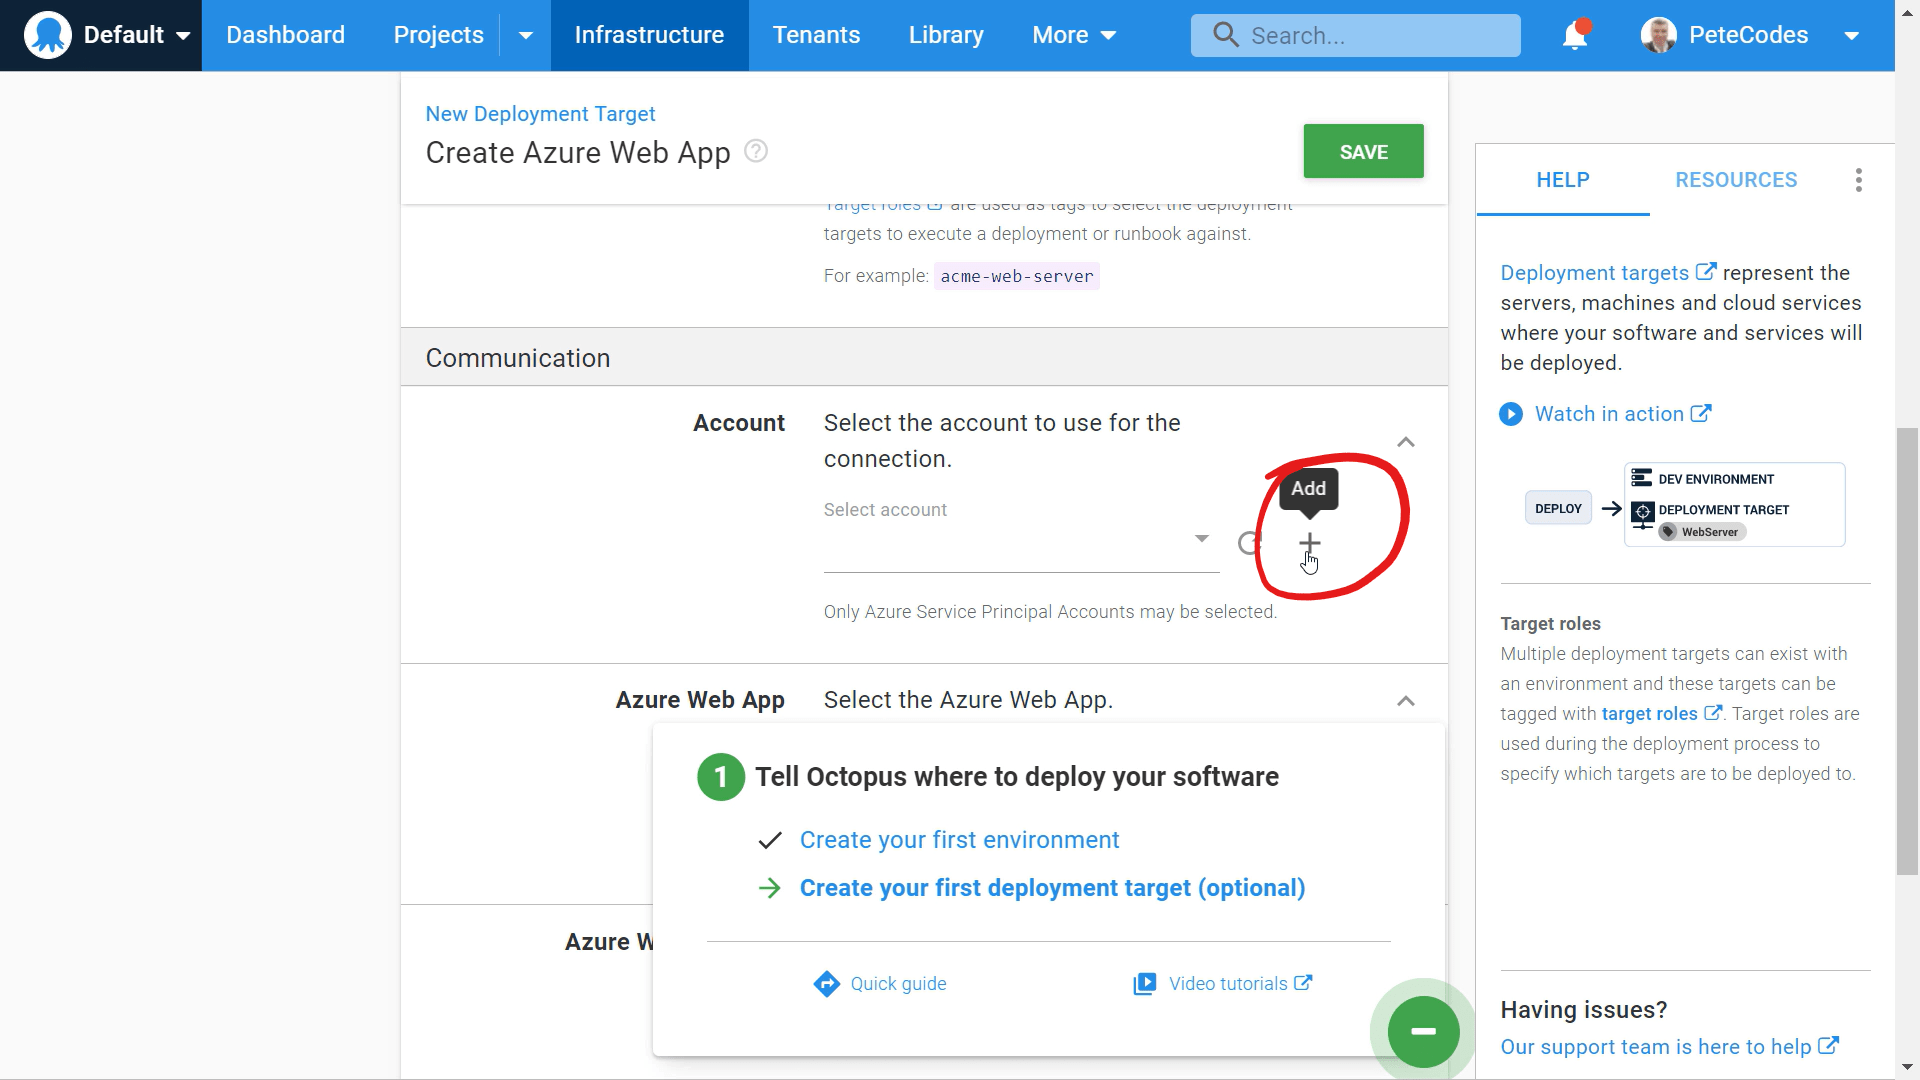Click the acme-web-server example text
The image size is (1920, 1080).
pyautogui.click(x=1016, y=276)
